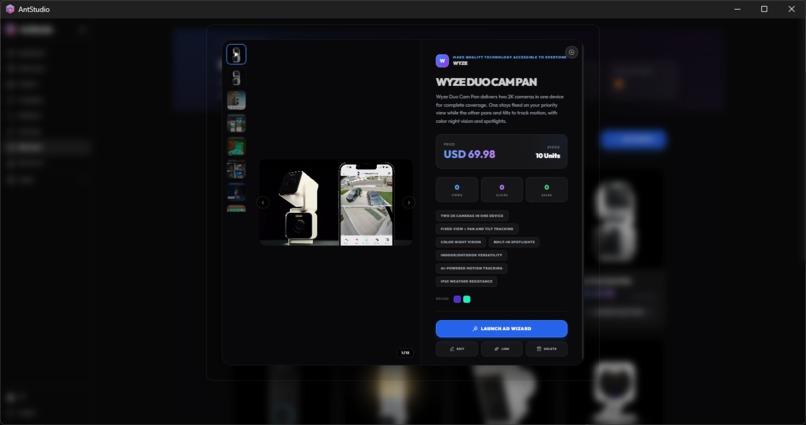The width and height of the screenshot is (806, 425).
Task: Delete the product
Action: [x=546, y=349]
